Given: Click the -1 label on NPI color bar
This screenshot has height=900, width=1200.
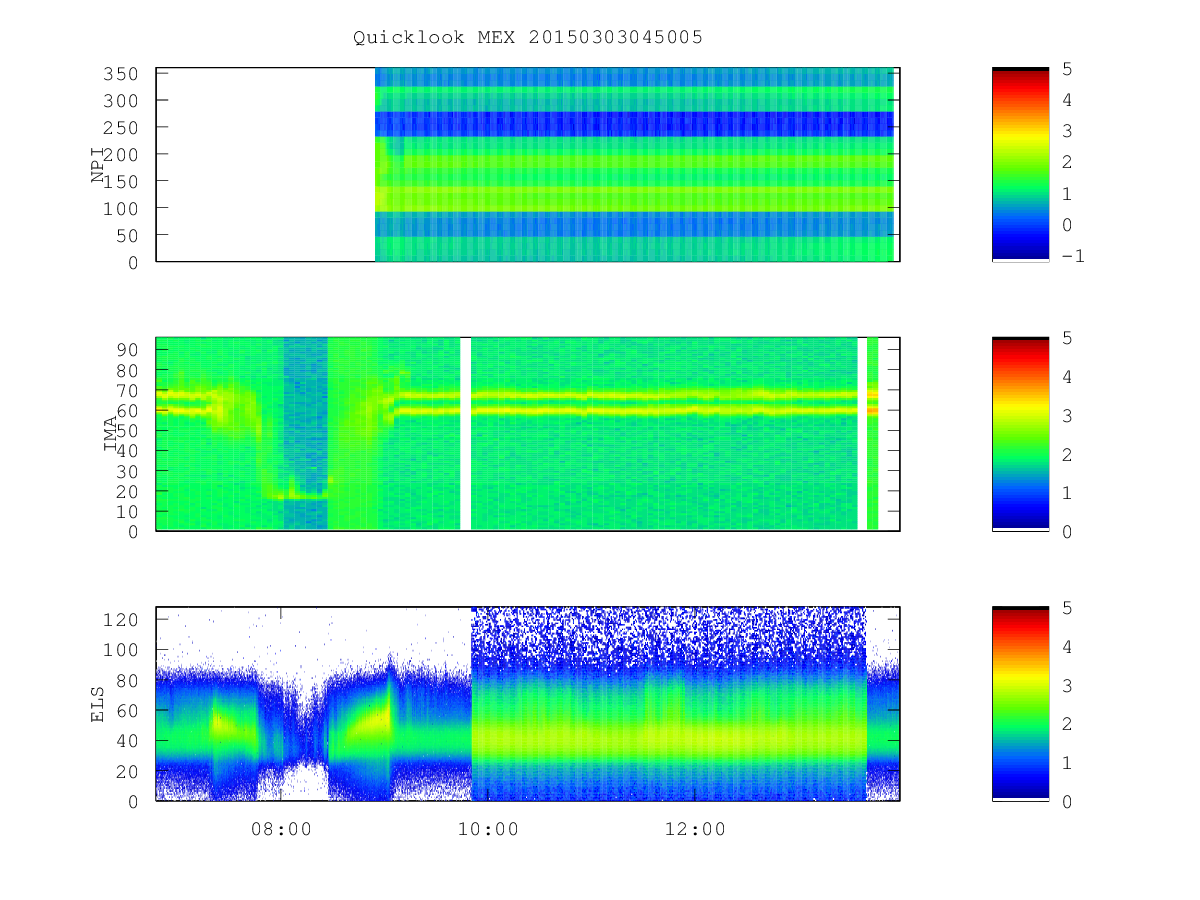Looking at the screenshot, I should coord(1073,256).
